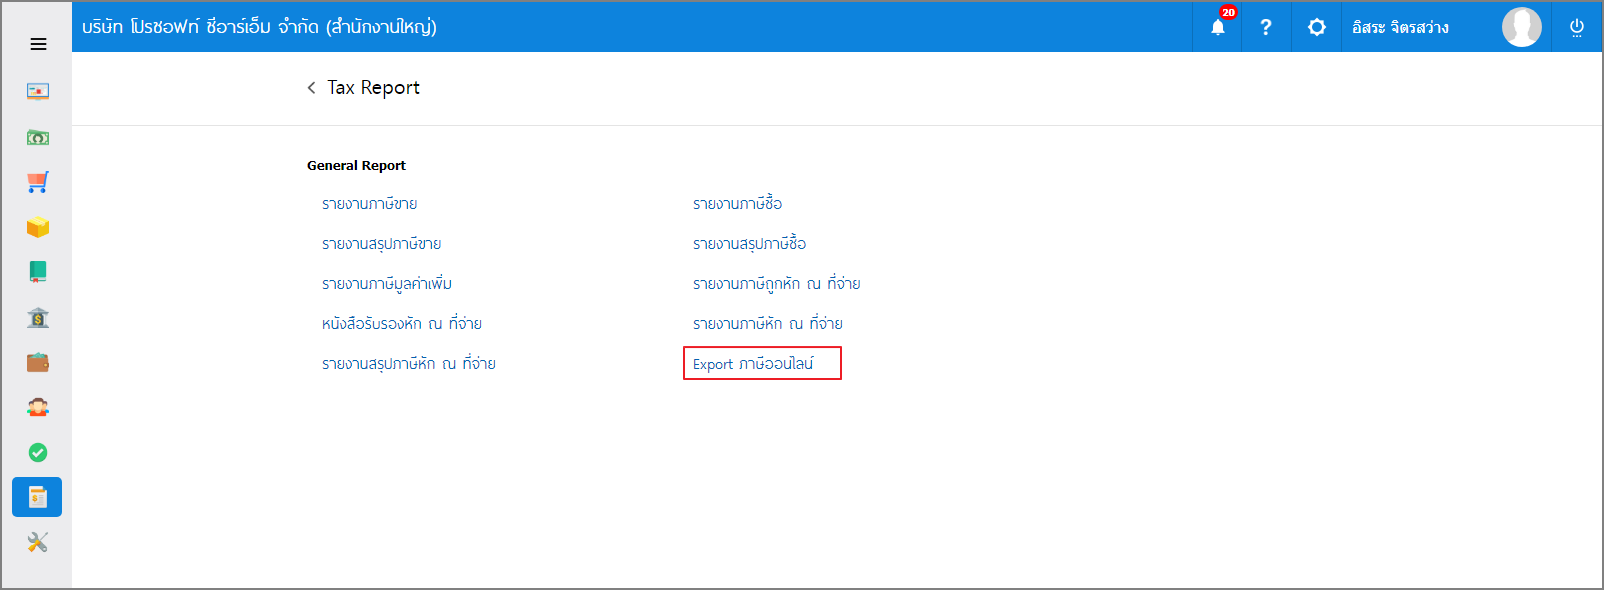Select the highlighted tax report document icon

pyautogui.click(x=37, y=497)
